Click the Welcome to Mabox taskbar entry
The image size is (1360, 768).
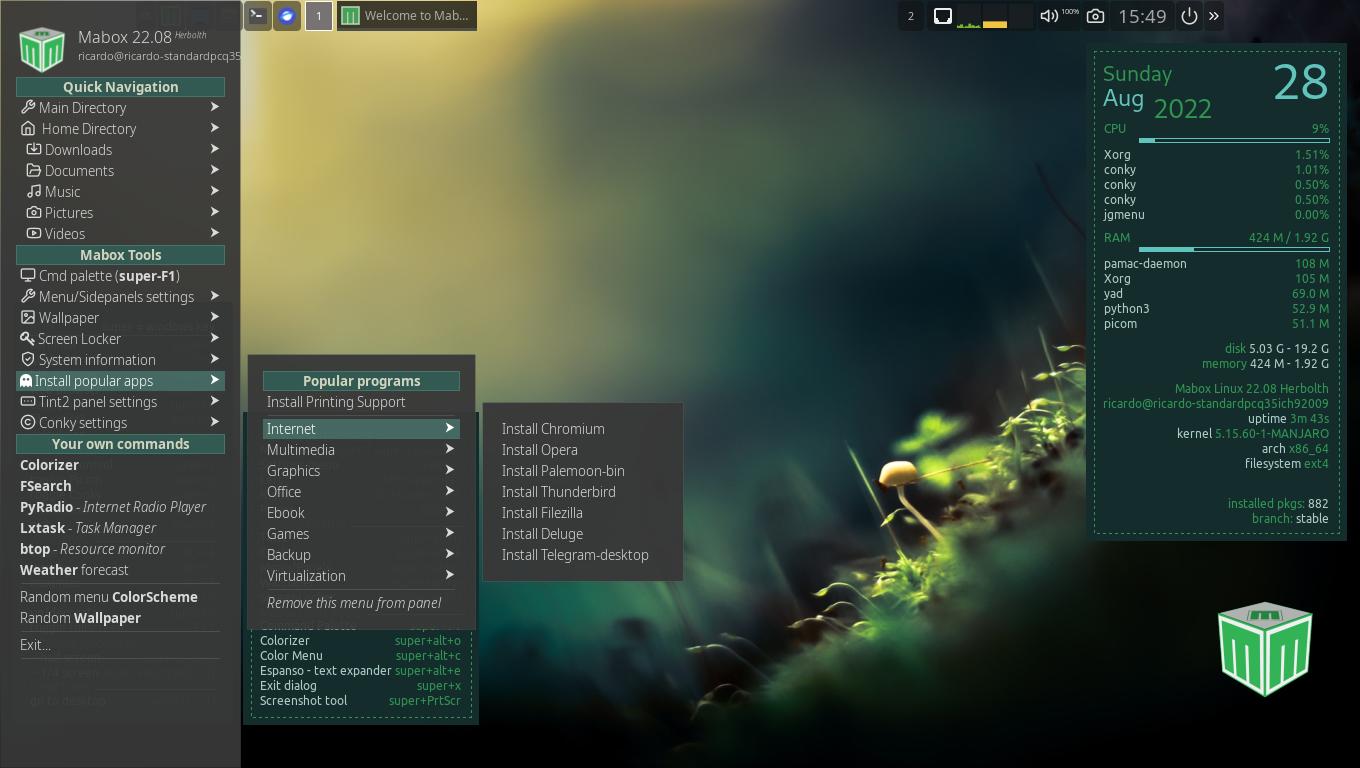pos(407,16)
